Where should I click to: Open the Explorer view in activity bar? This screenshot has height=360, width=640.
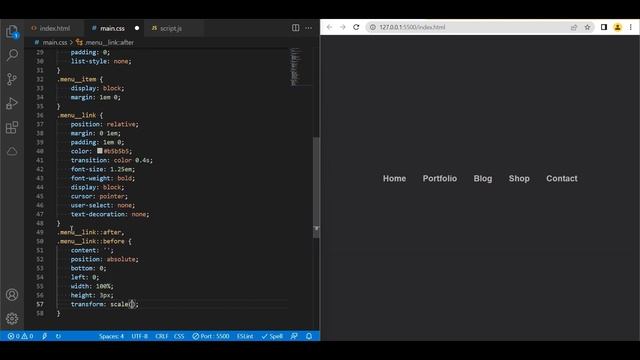[12, 31]
